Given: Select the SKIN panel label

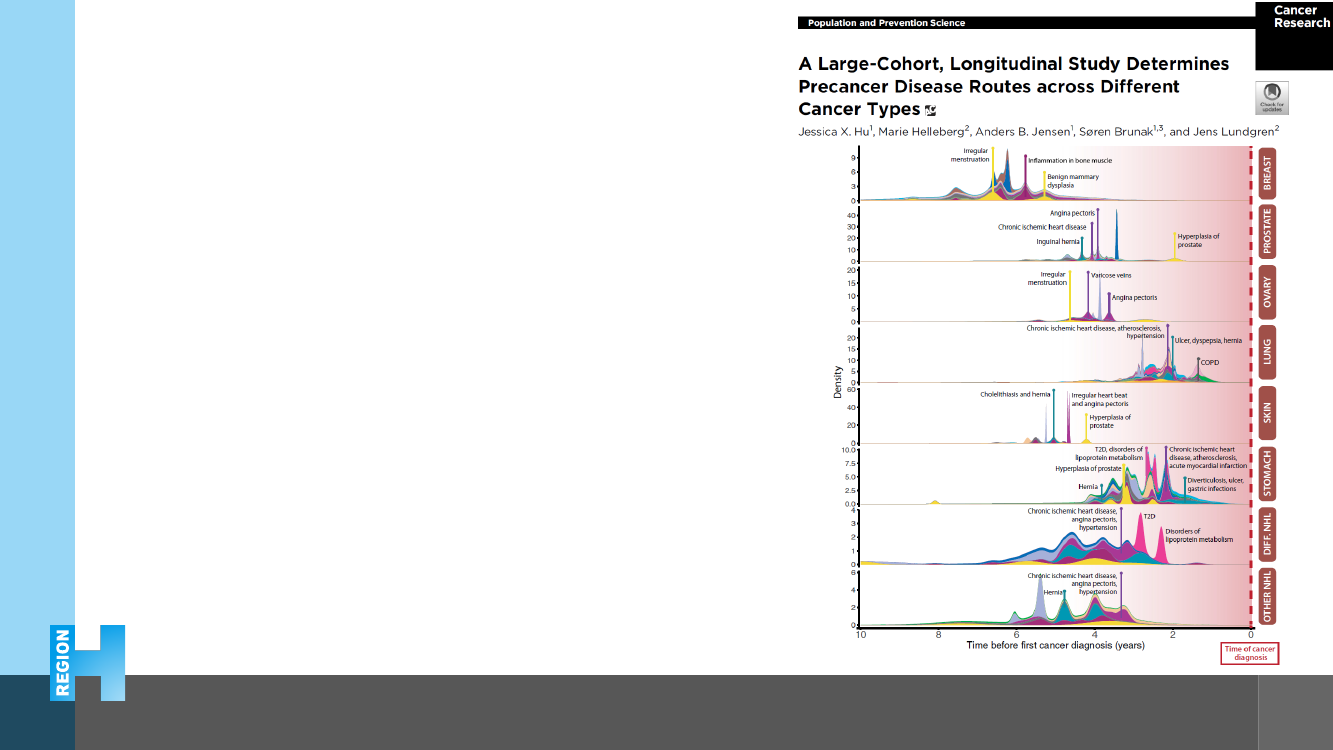Looking at the screenshot, I should pos(1267,413).
